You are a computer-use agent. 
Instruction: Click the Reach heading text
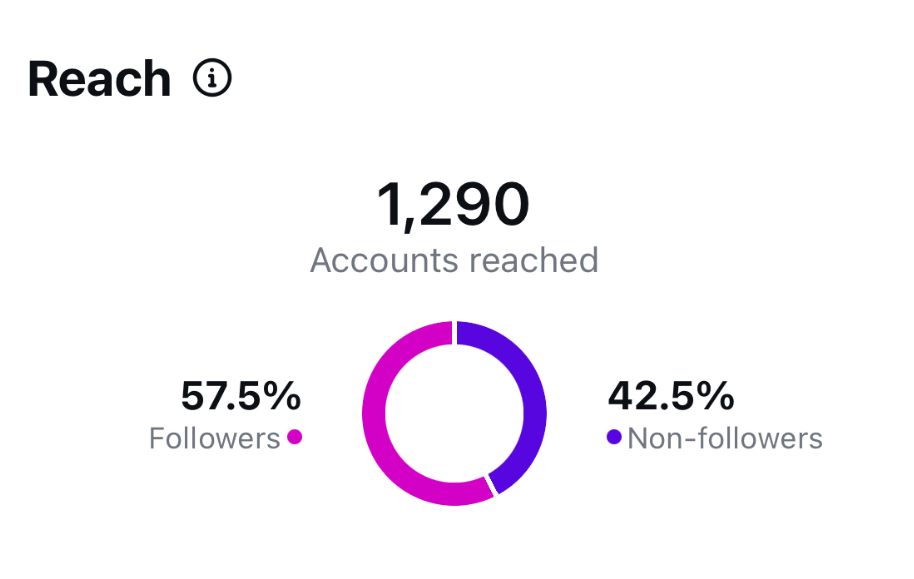click(99, 79)
